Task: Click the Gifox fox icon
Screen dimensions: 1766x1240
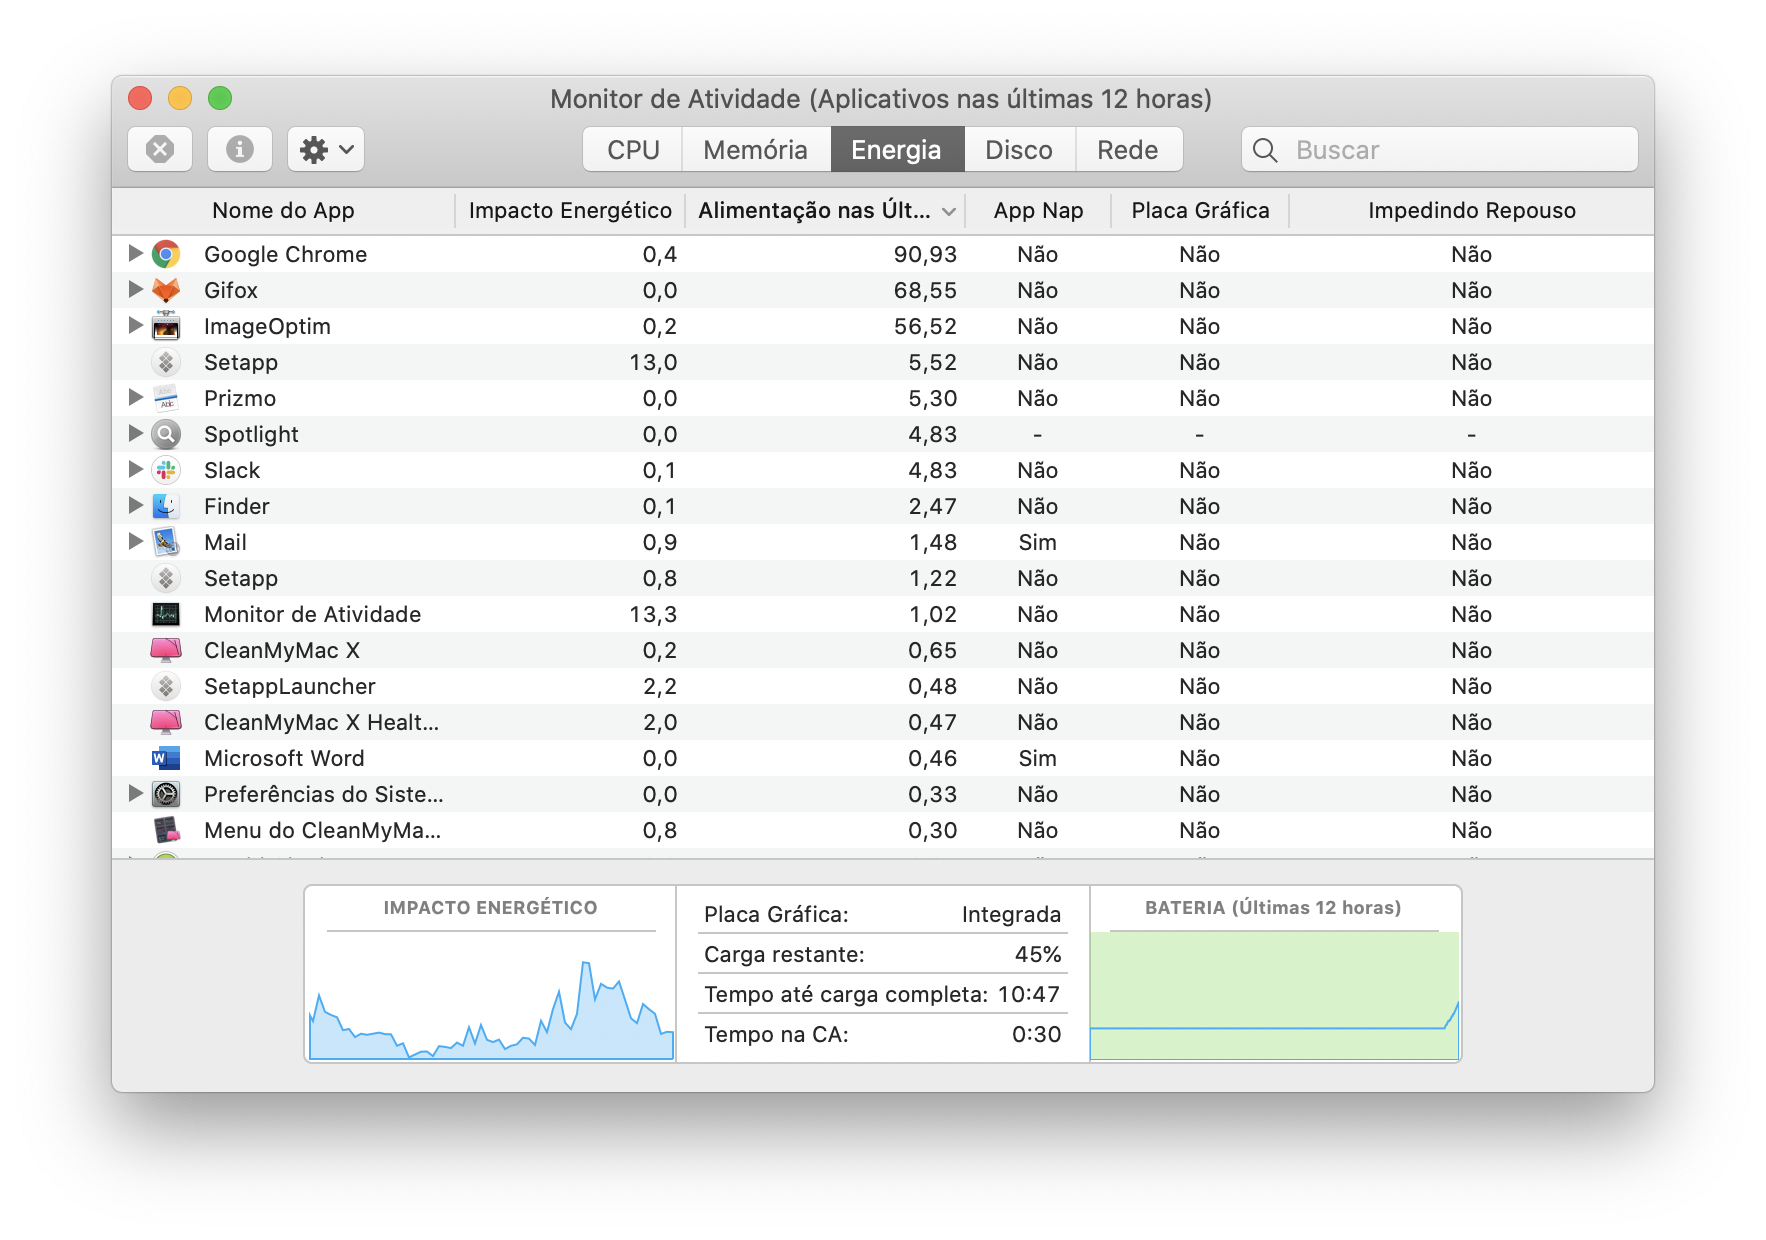Action: (x=166, y=290)
